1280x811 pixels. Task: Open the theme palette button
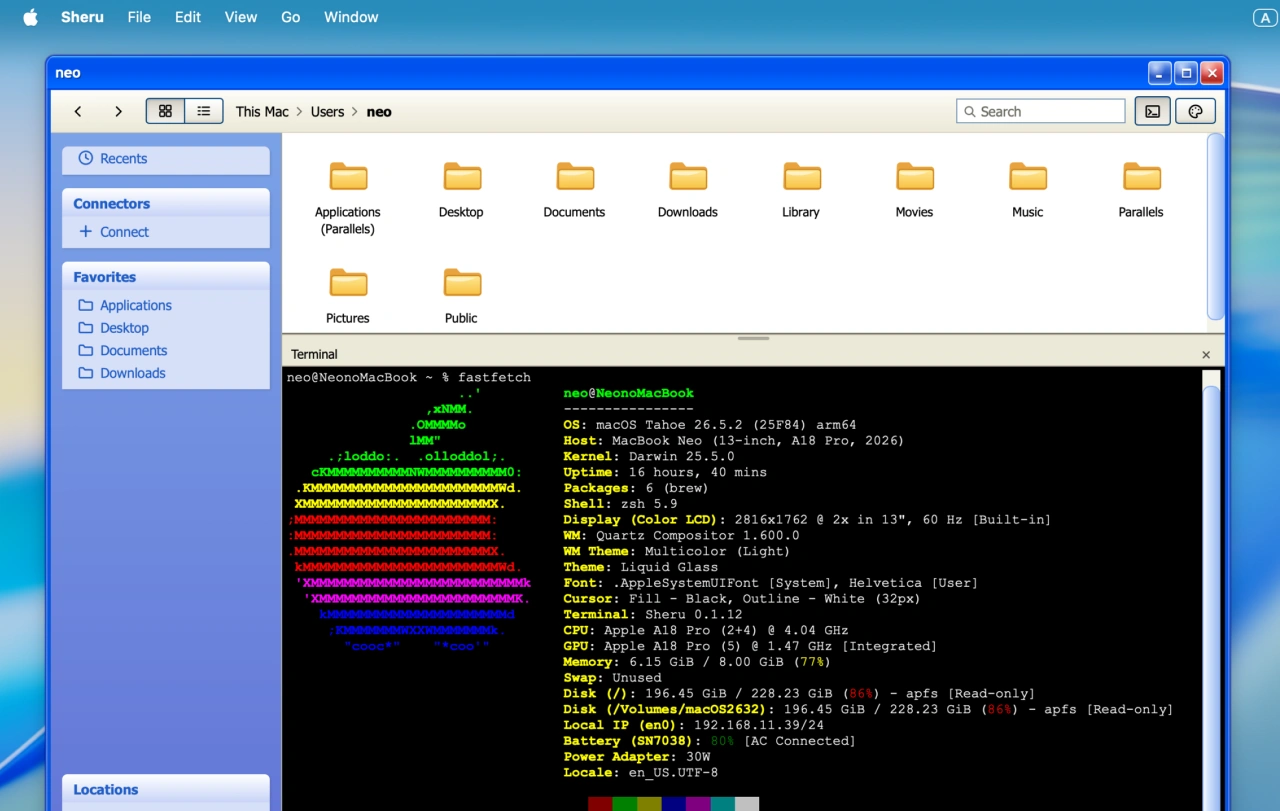pos(1195,112)
